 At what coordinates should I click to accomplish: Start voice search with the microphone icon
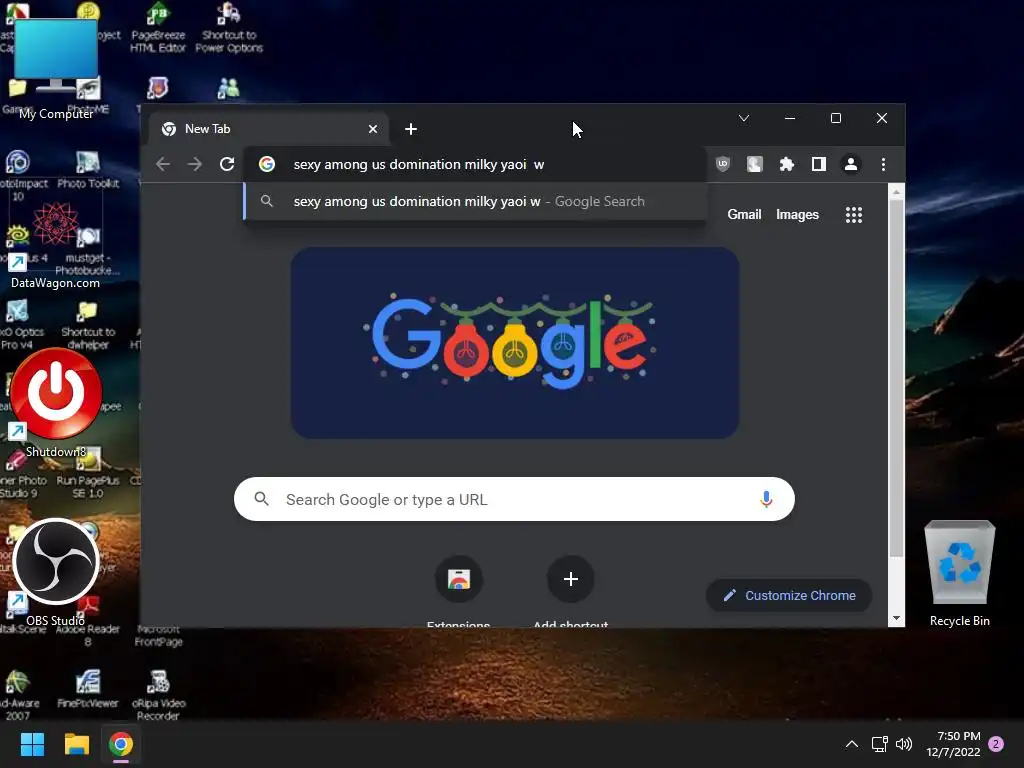pyautogui.click(x=766, y=499)
